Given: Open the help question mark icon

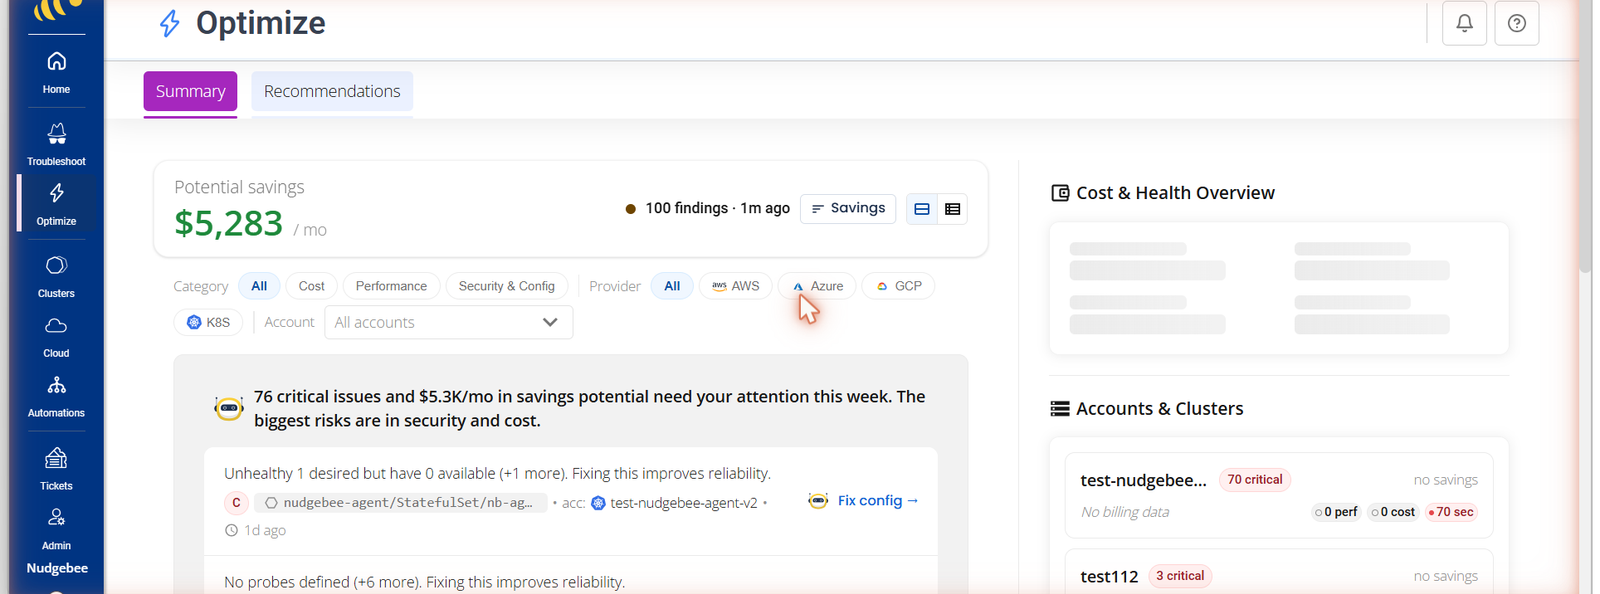Looking at the screenshot, I should pyautogui.click(x=1516, y=23).
